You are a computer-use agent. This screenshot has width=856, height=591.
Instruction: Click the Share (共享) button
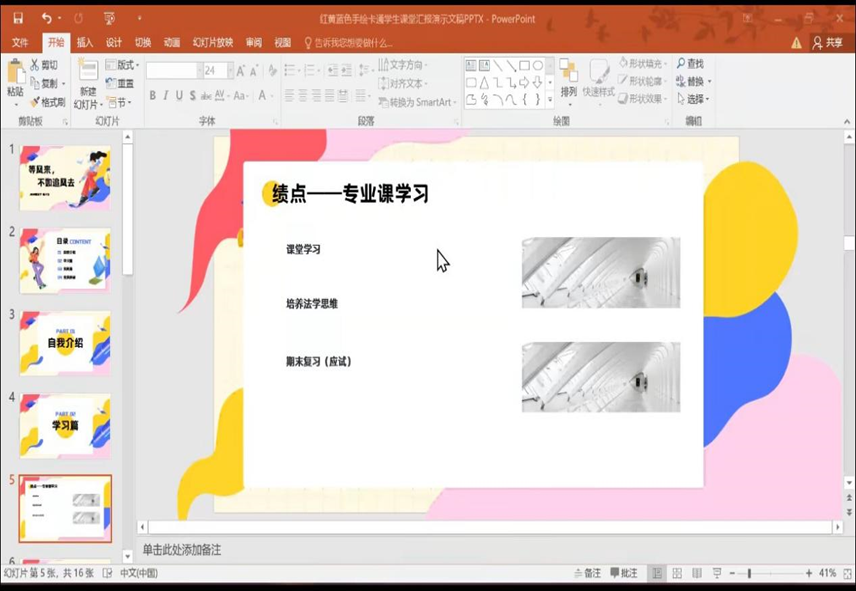click(x=827, y=43)
